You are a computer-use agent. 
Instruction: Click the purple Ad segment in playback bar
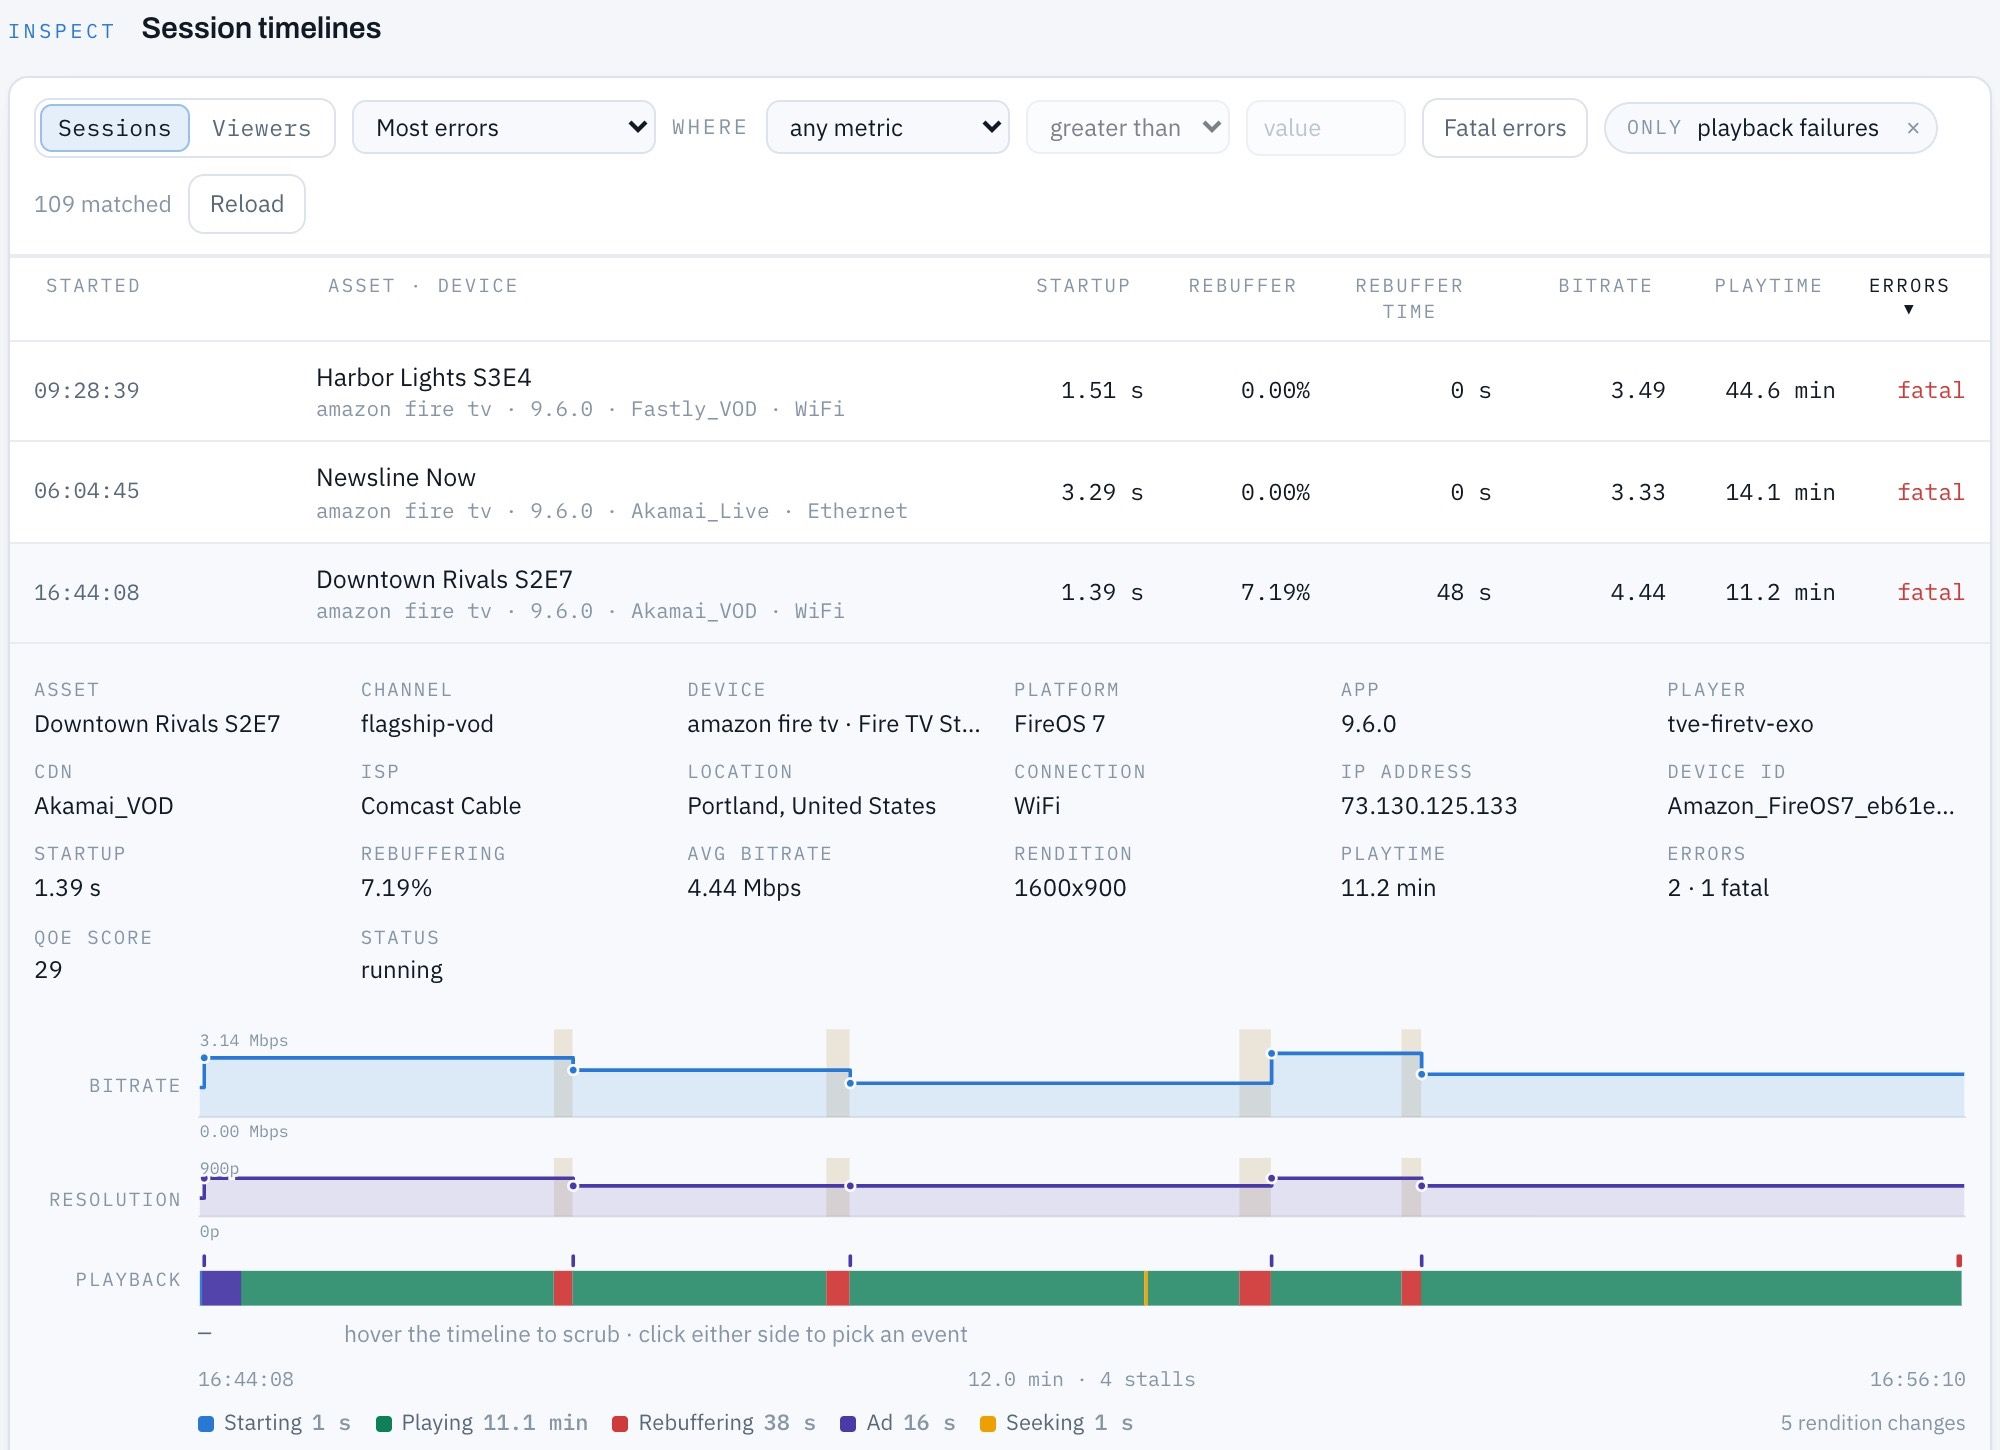pos(221,1288)
